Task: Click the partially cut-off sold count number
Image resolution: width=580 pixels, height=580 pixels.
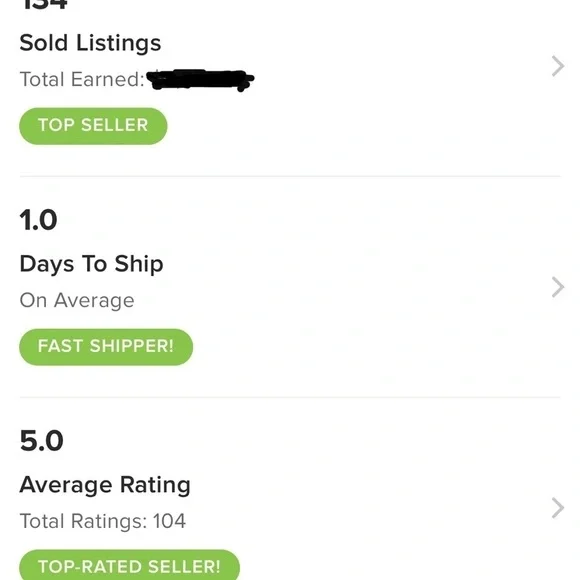Action: (x=44, y=4)
